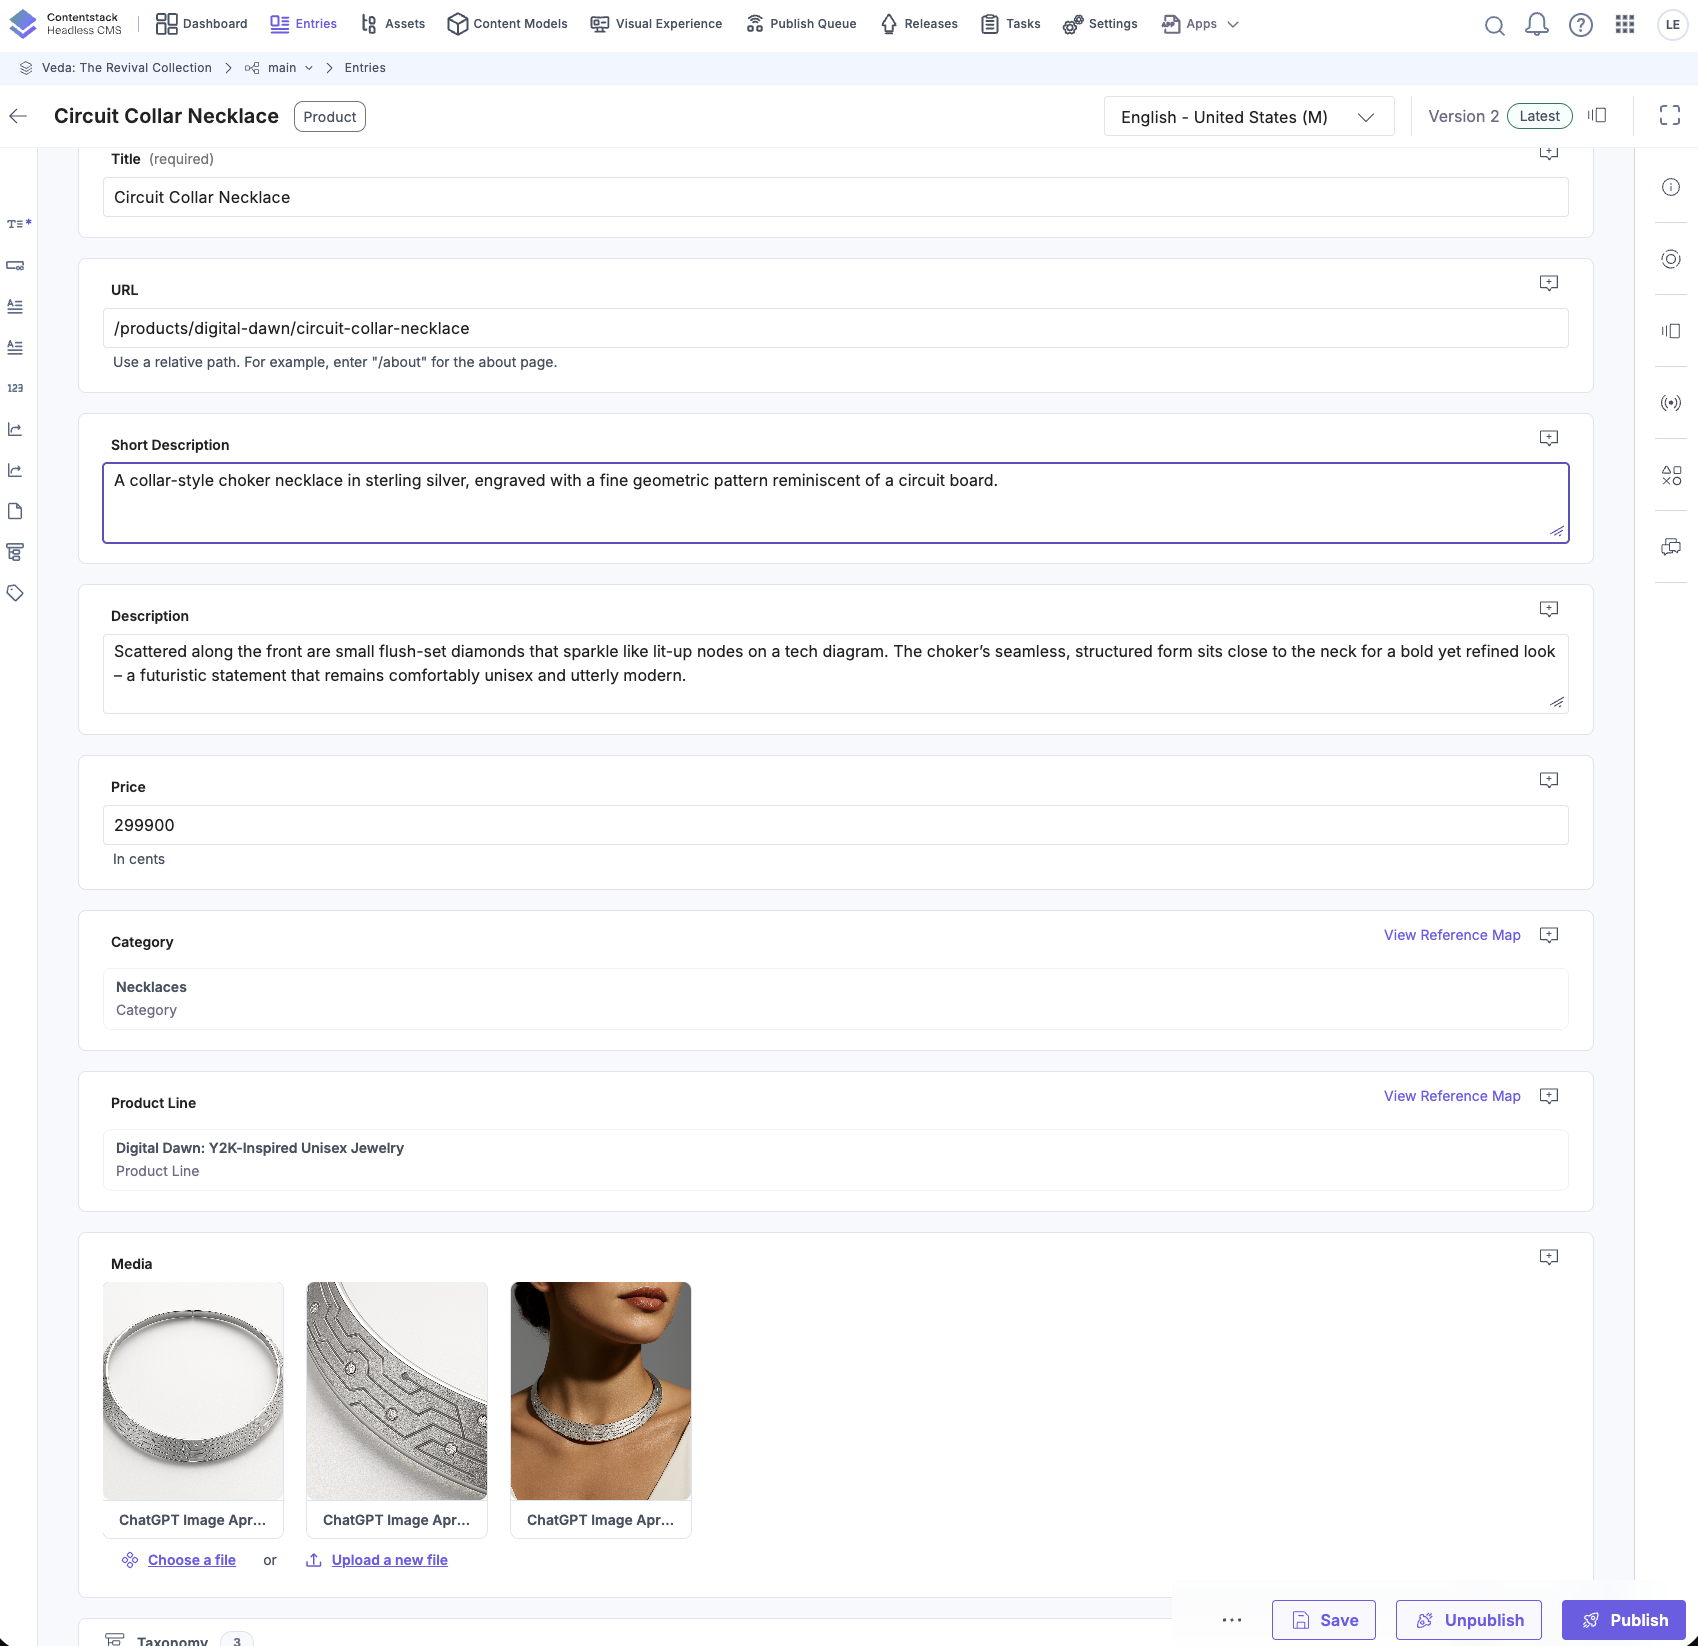The image size is (1698, 1646).
Task: Open the Necklaces category reference
Action: (836, 999)
